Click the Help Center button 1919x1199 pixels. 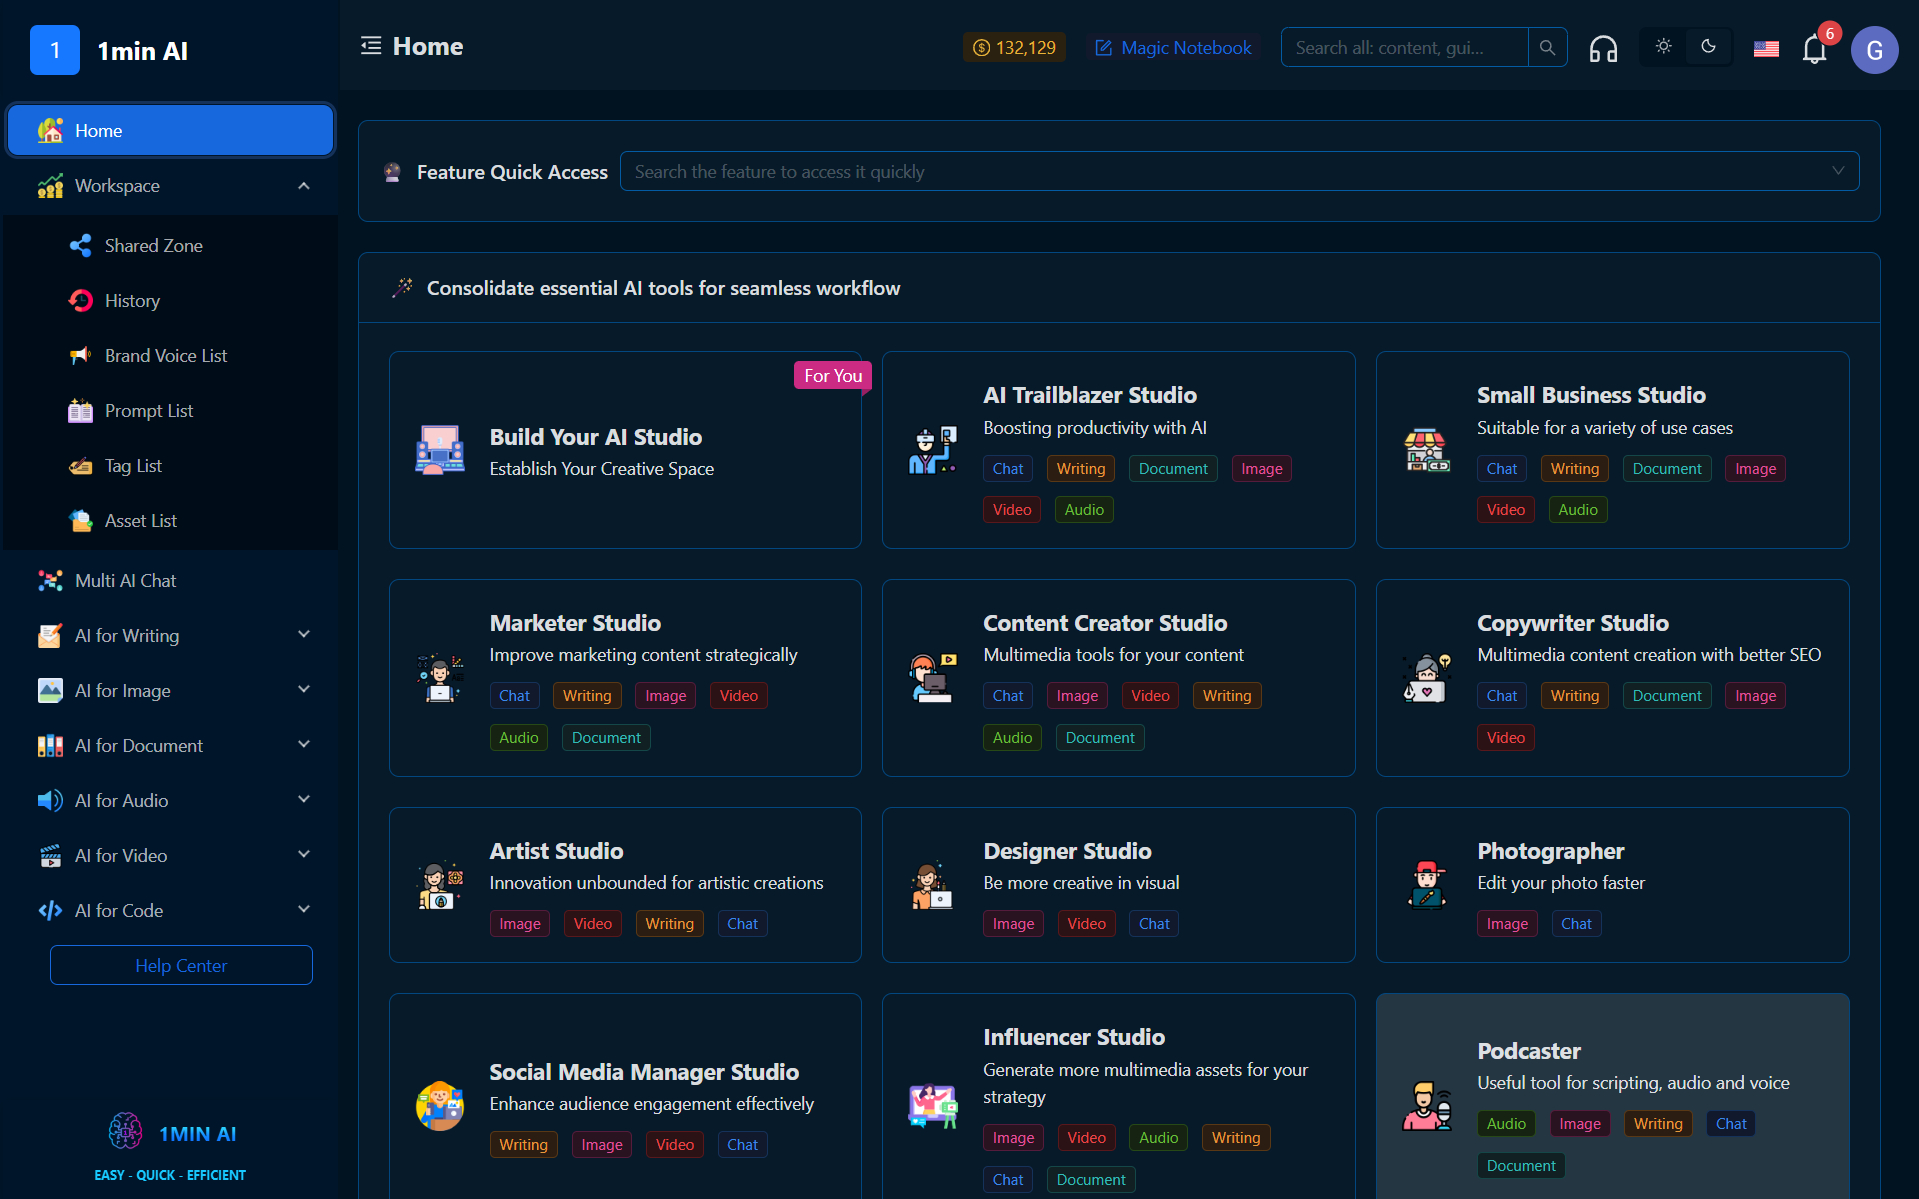(x=181, y=965)
